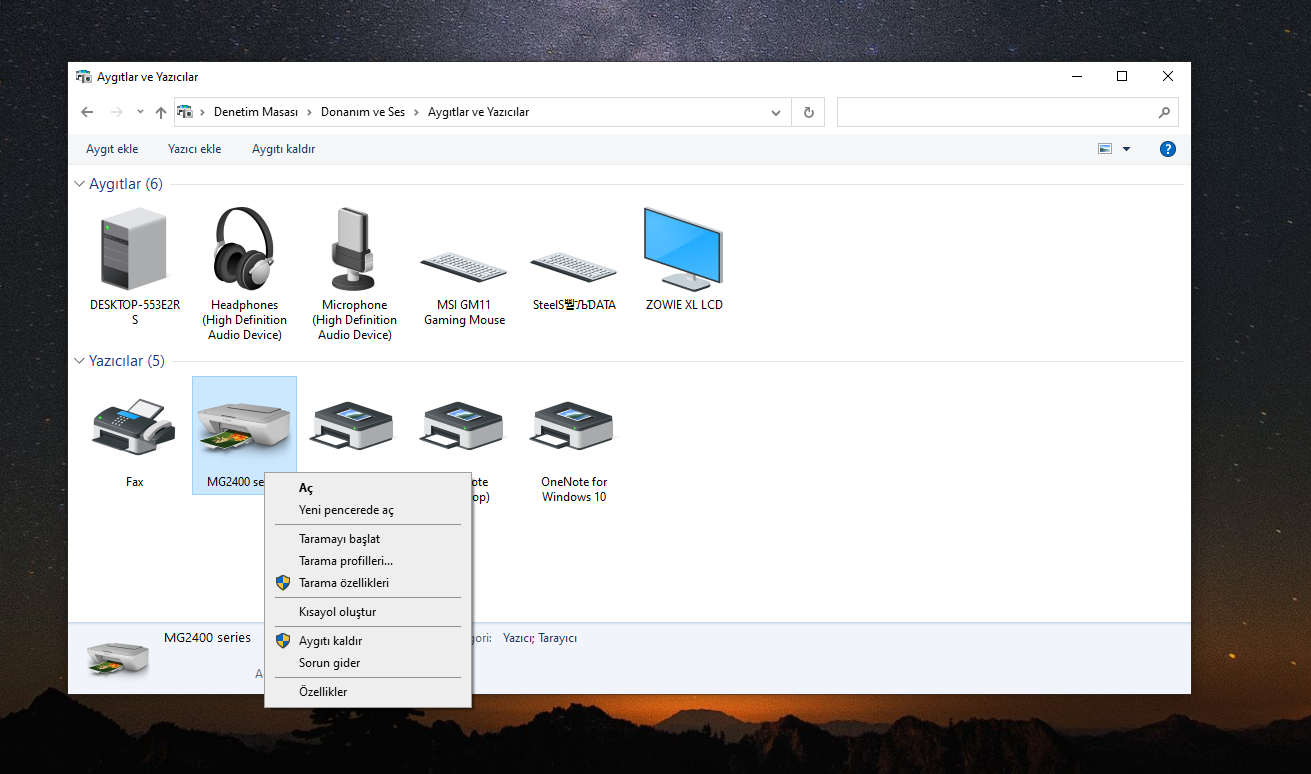Choose Yeni pencerede aç menu item

(x=368, y=510)
